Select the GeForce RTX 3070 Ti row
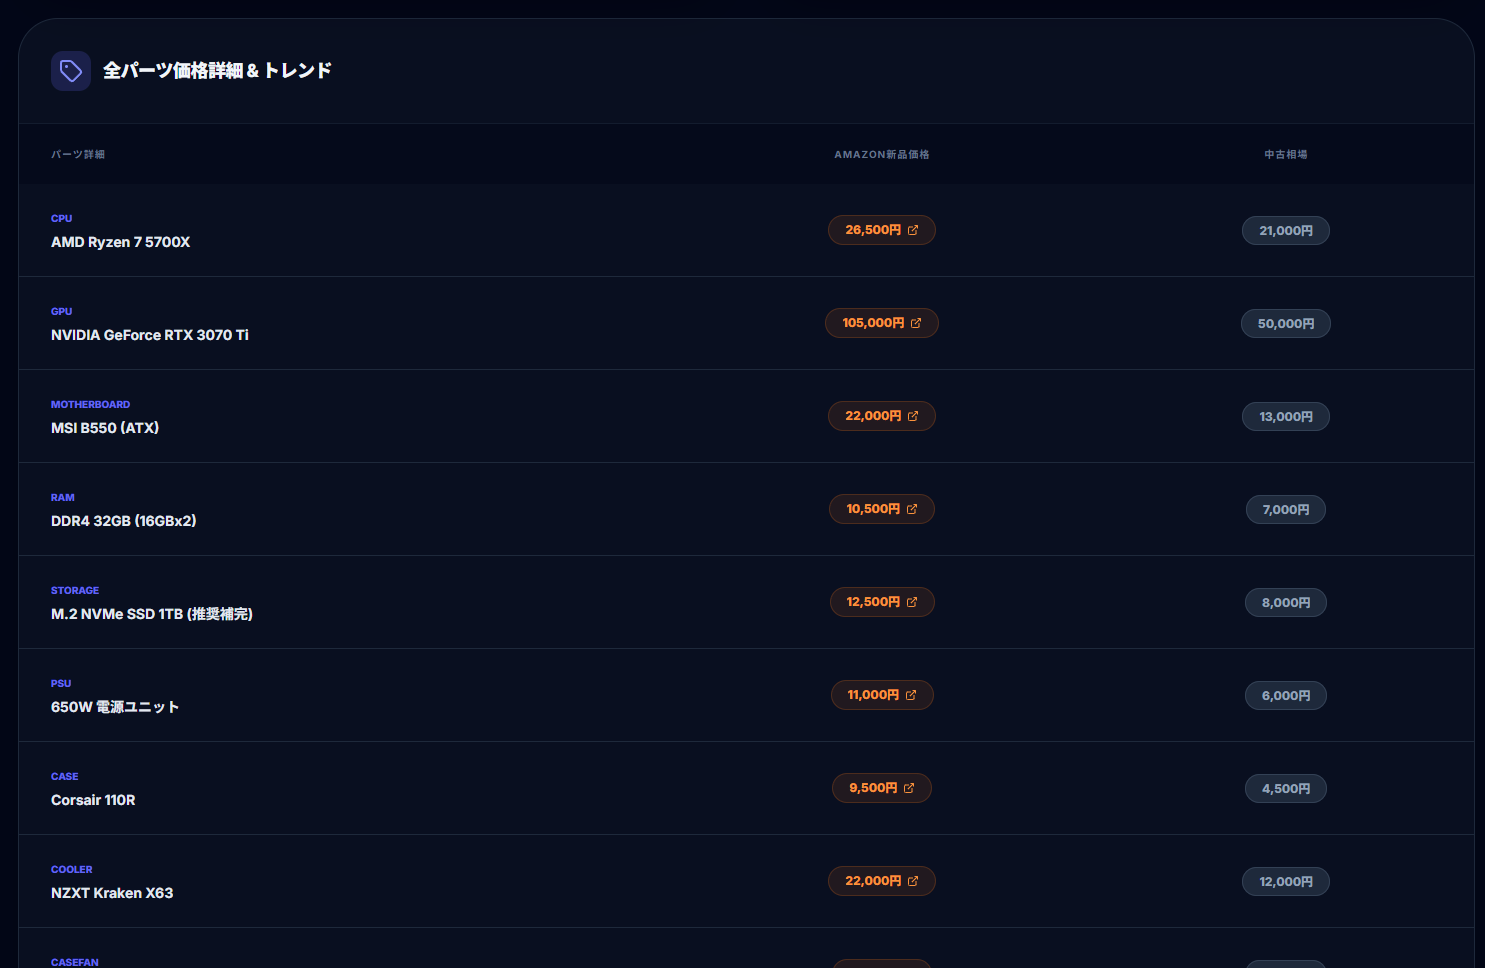The height and width of the screenshot is (968, 1485). (x=400, y=322)
